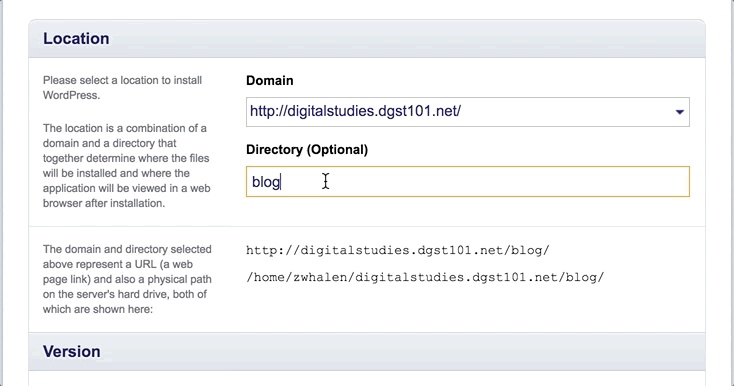Screen dimensions: 734x386
Task: Click into the Directory (Optional) field
Action: [x=468, y=182]
